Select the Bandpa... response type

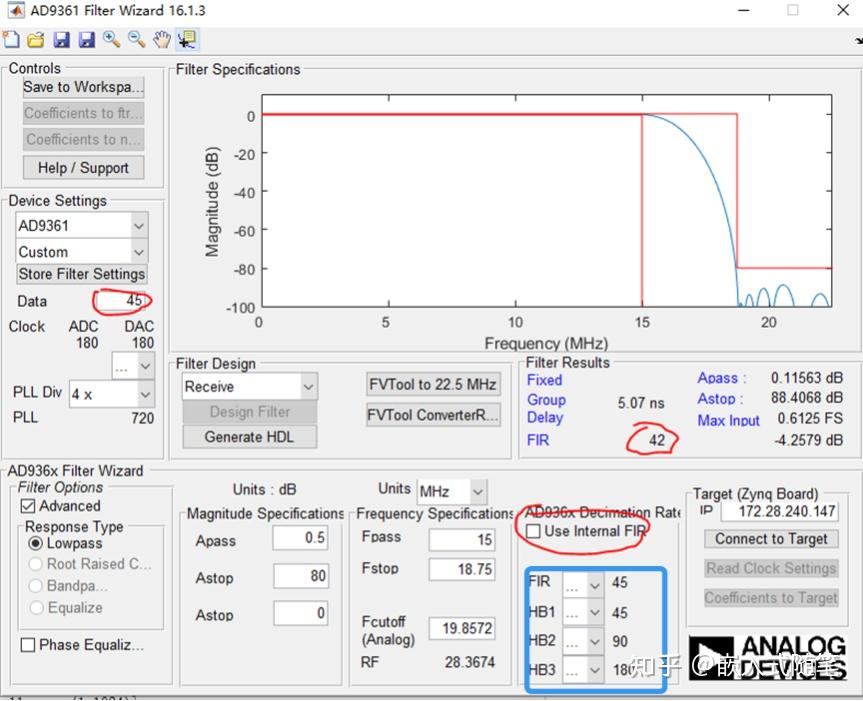(35, 585)
